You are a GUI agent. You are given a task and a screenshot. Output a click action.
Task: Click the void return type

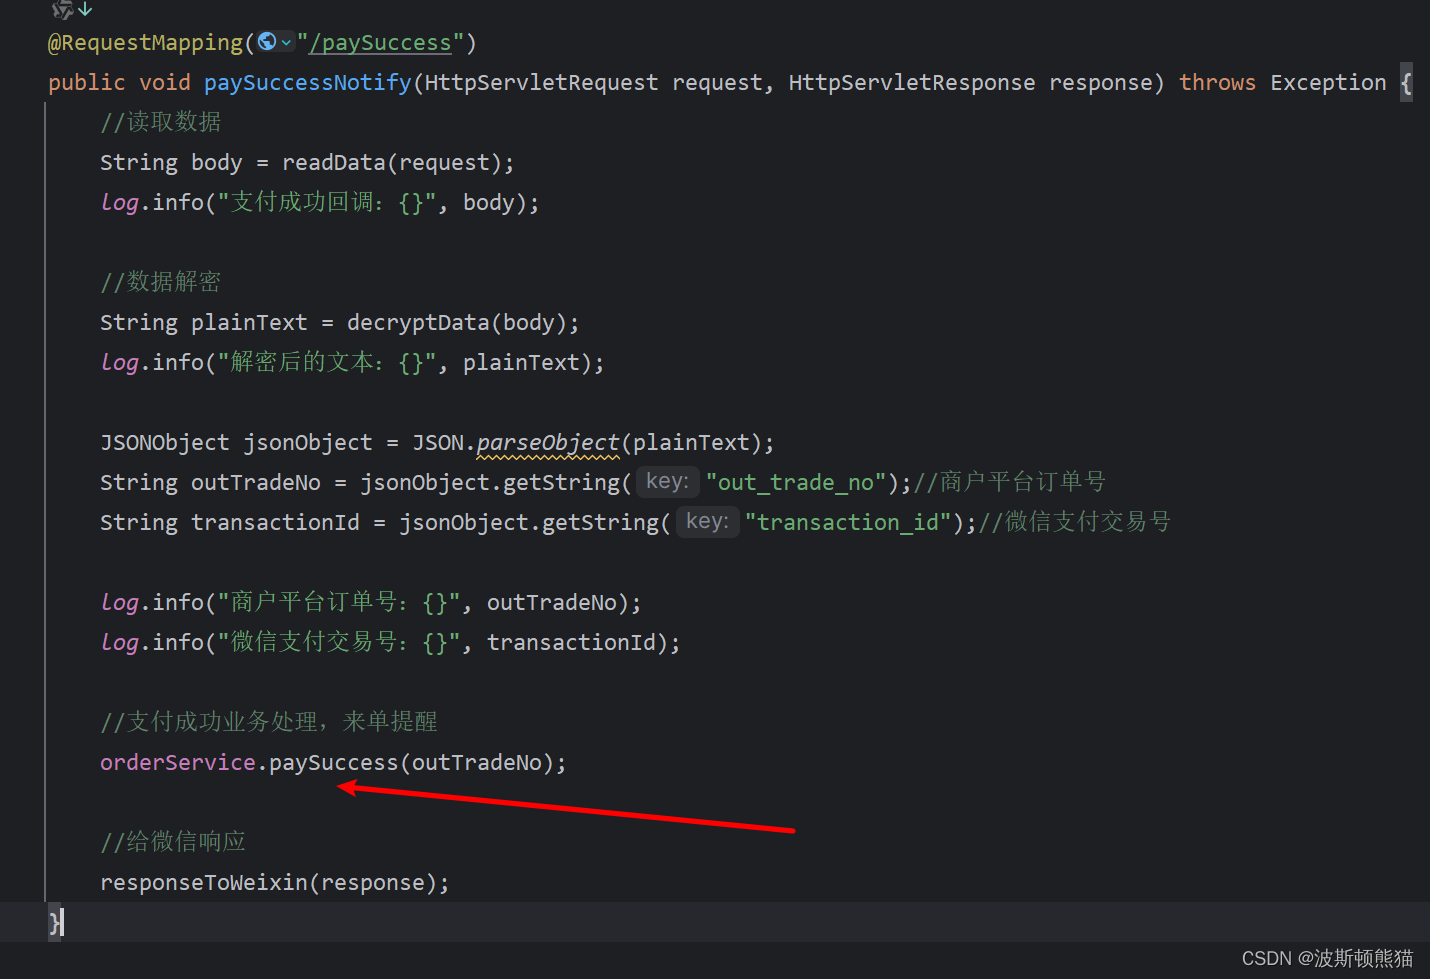[164, 83]
